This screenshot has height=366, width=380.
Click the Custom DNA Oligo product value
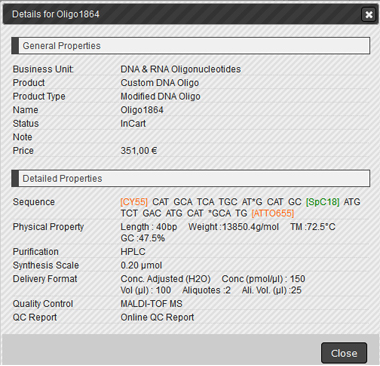click(x=160, y=83)
